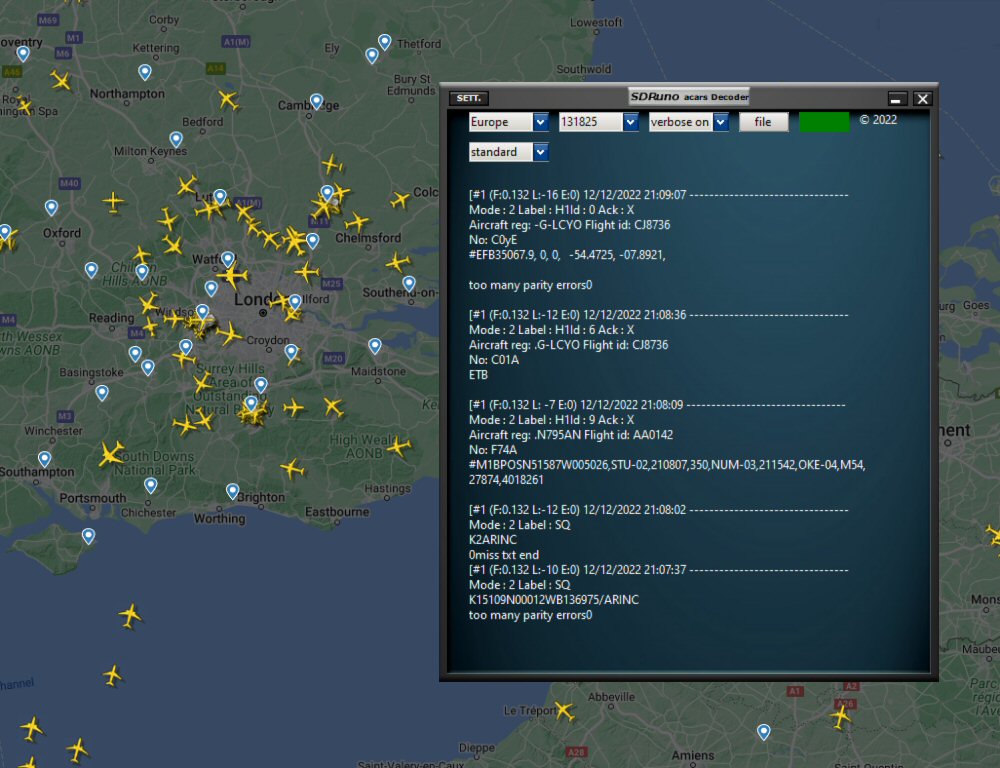Click the airplane icon above Chelmsford
This screenshot has height=768, width=1000.
(x=357, y=222)
